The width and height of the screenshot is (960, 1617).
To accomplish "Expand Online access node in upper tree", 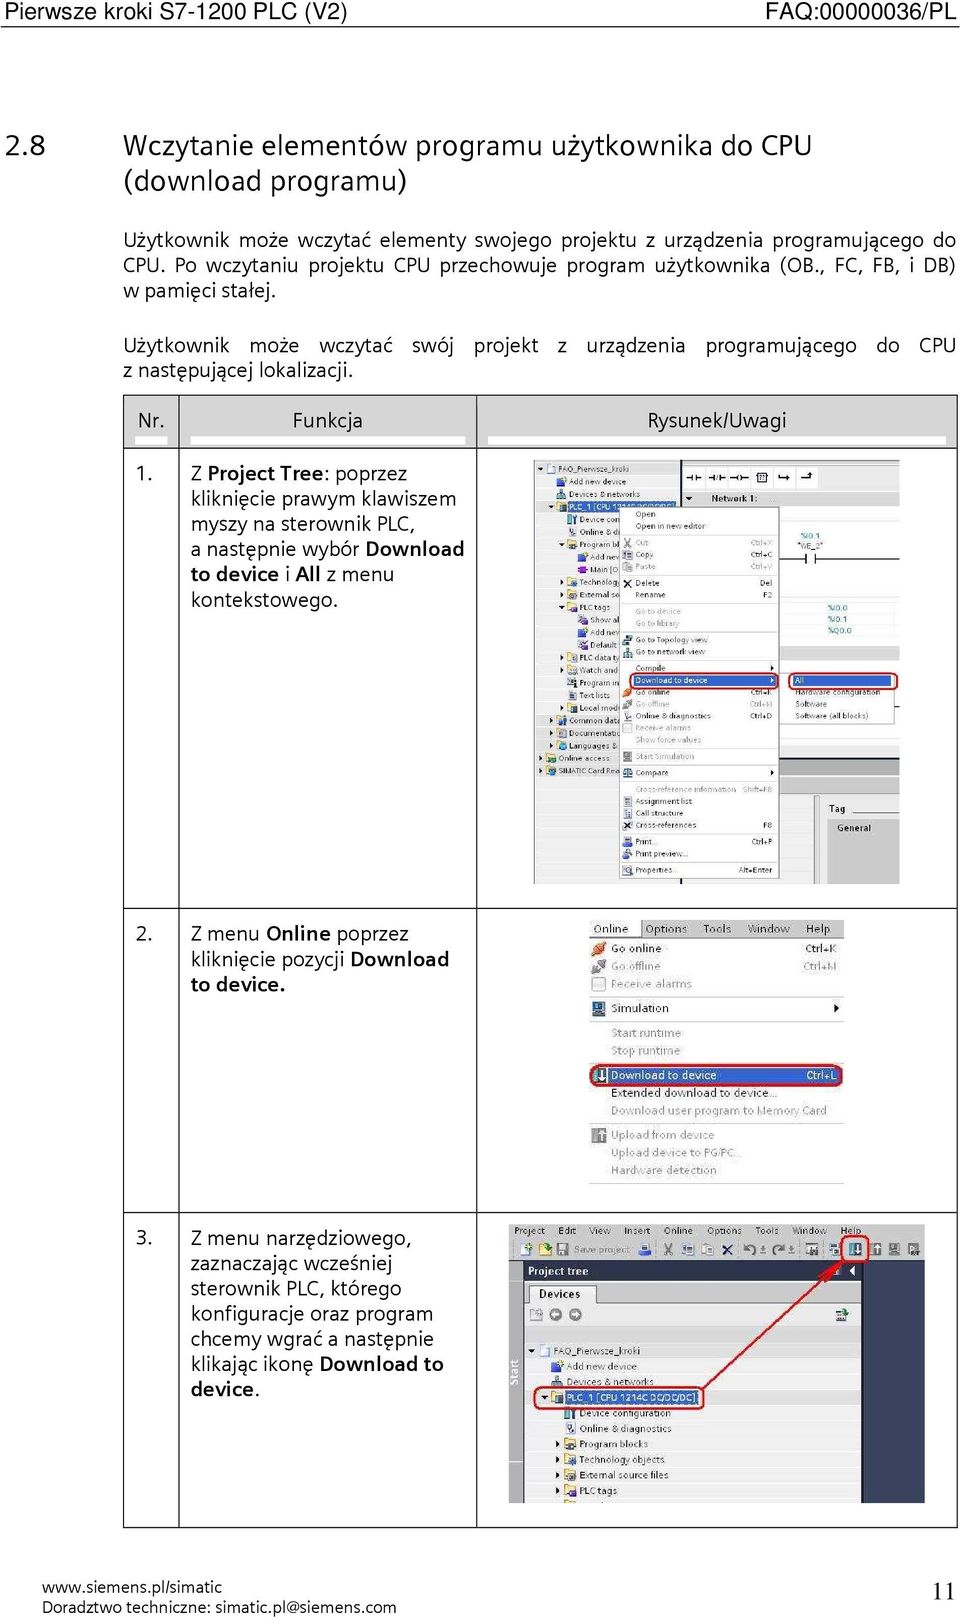I will point(541,758).
